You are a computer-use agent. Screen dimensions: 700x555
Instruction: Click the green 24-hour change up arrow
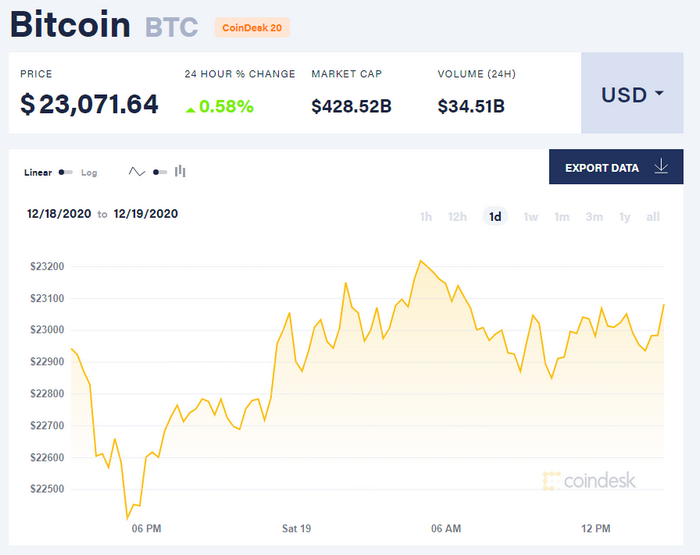192,105
